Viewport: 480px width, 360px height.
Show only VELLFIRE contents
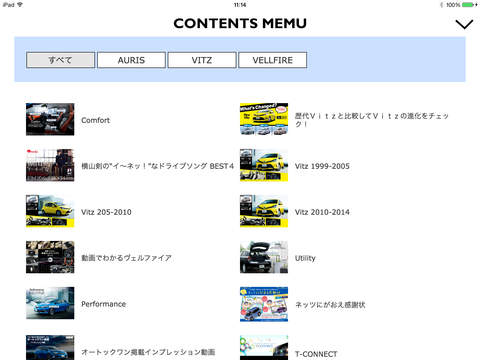273,60
